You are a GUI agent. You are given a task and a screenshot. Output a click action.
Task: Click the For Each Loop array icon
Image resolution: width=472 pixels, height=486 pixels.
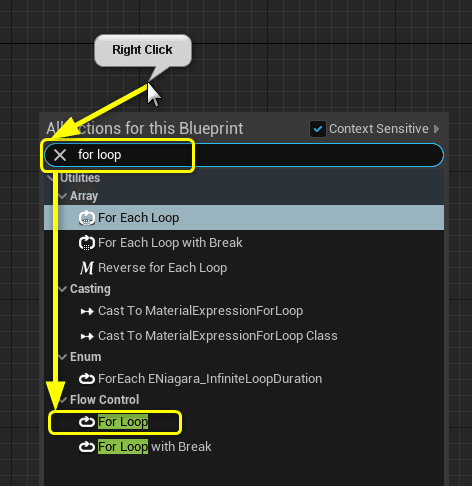pyautogui.click(x=87, y=218)
